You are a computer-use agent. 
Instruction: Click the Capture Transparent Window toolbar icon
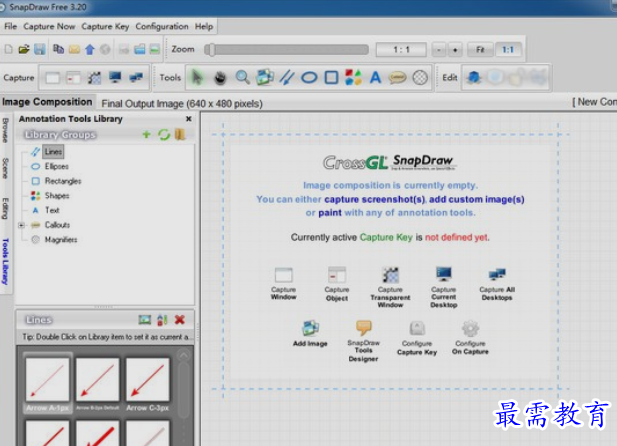(94, 78)
